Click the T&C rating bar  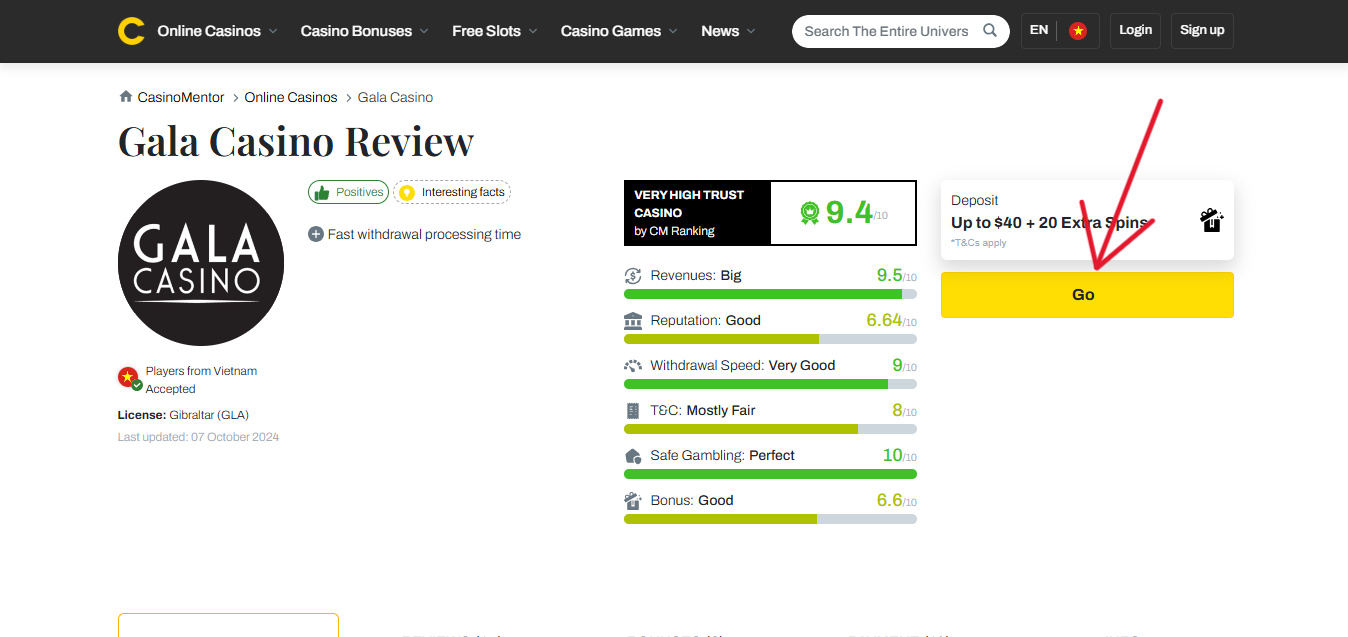click(770, 429)
